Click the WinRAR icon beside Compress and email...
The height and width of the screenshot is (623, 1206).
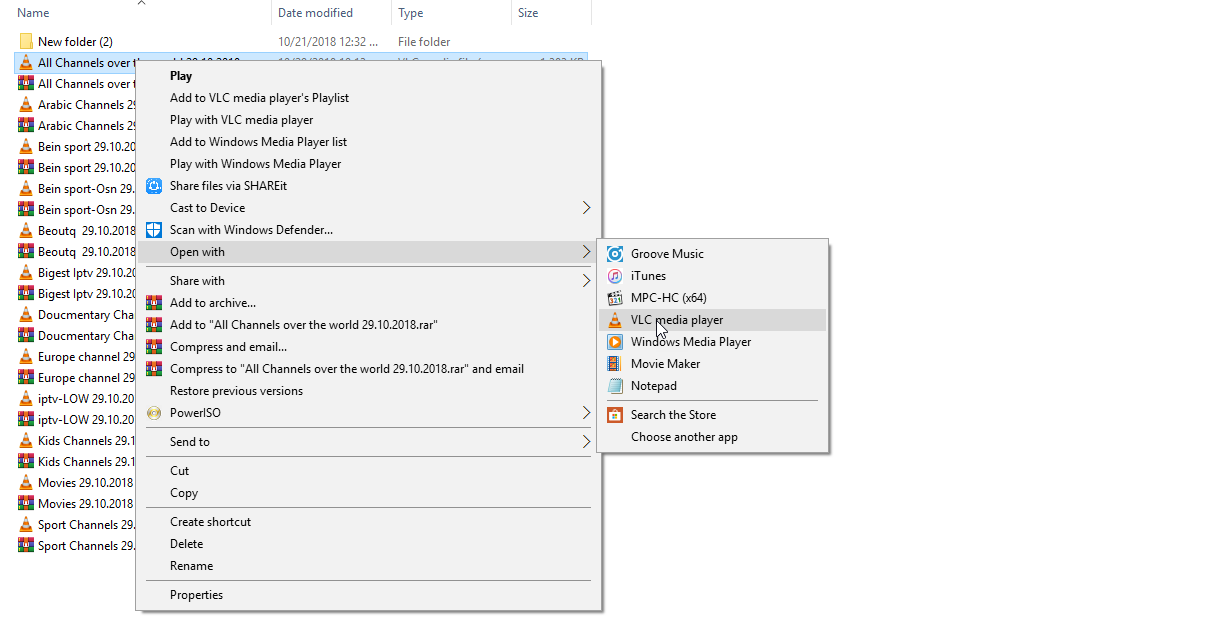154,347
